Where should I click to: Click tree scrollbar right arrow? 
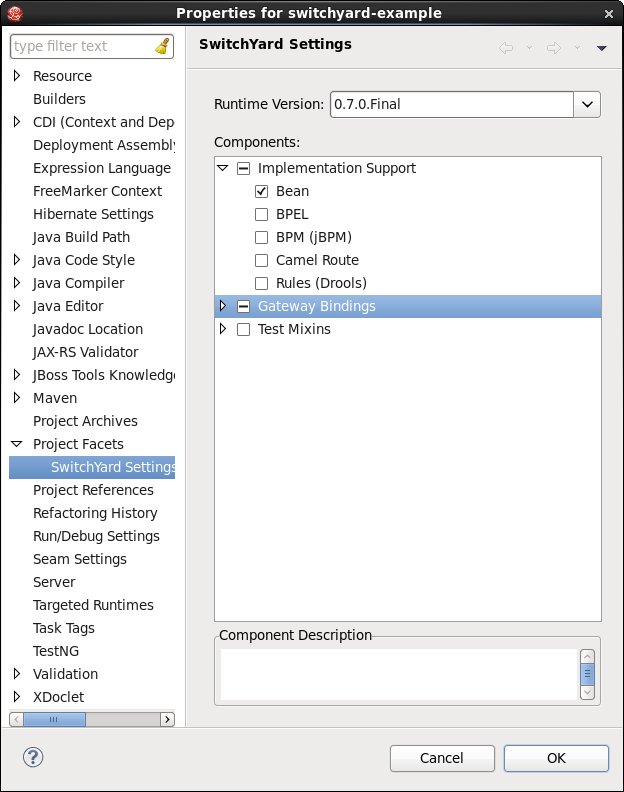tap(167, 719)
